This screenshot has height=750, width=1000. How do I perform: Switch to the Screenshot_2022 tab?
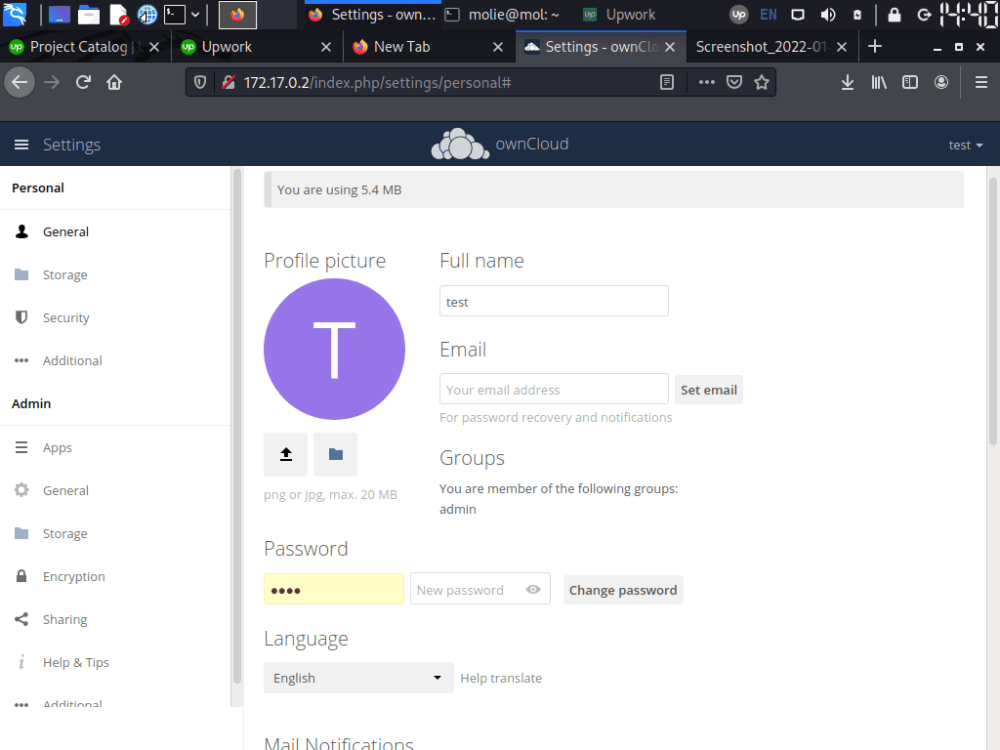tap(762, 47)
